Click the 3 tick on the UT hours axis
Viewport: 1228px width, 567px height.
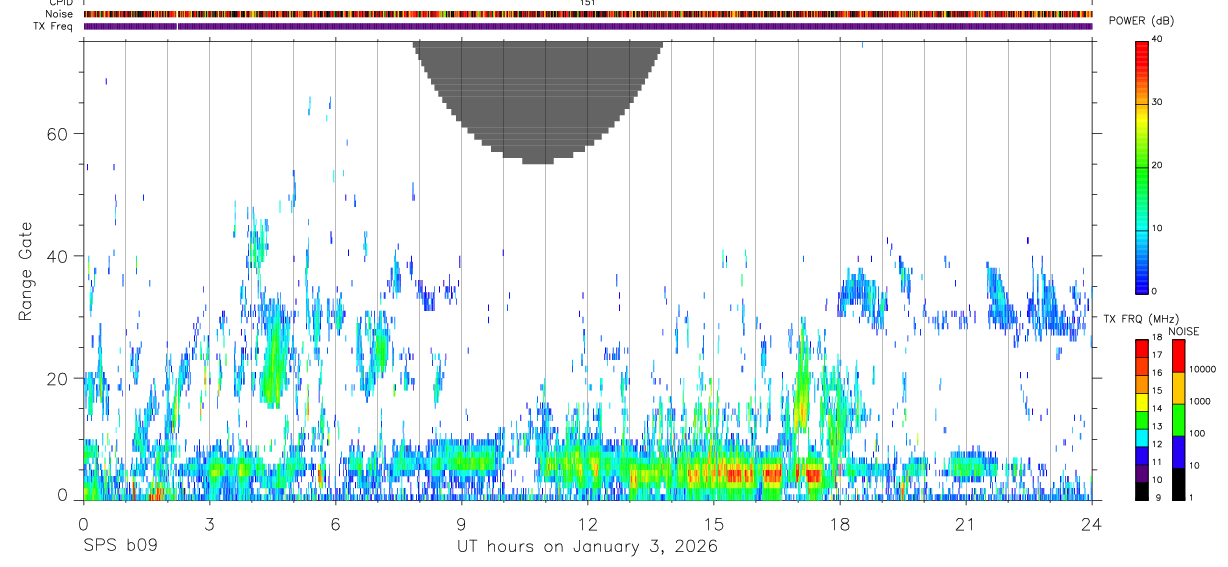[x=209, y=524]
